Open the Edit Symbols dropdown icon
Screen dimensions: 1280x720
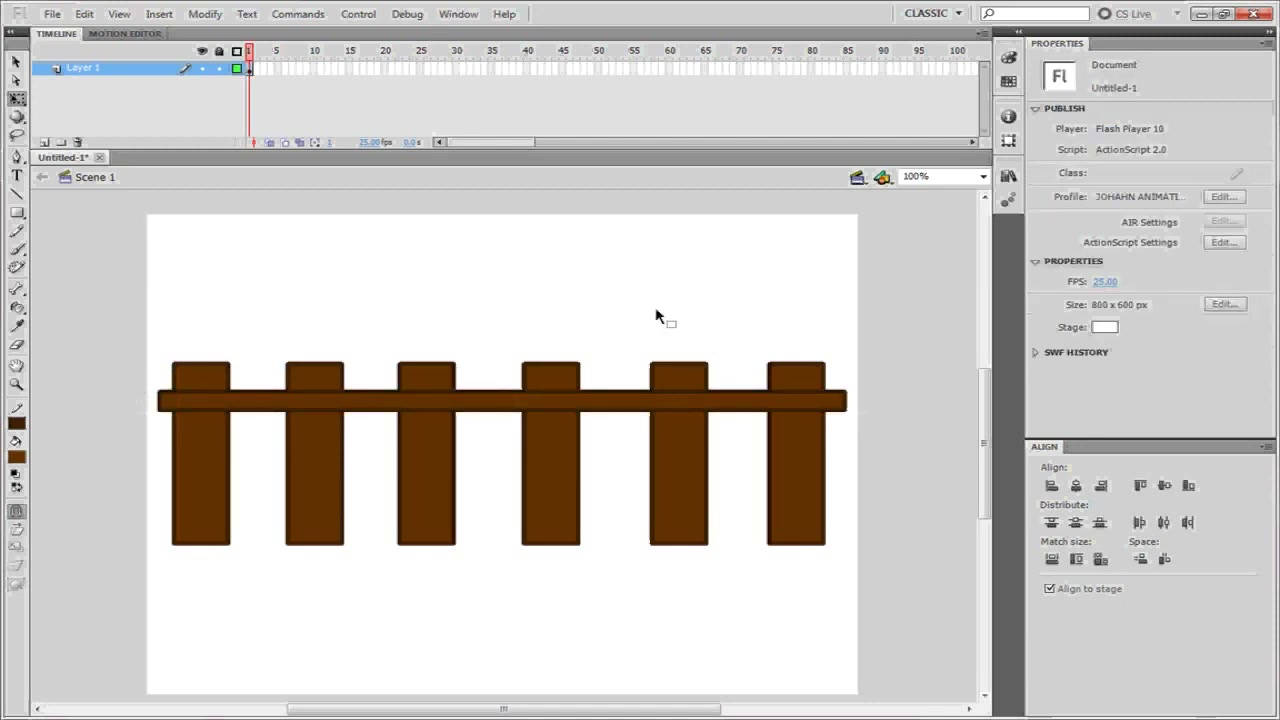click(882, 177)
